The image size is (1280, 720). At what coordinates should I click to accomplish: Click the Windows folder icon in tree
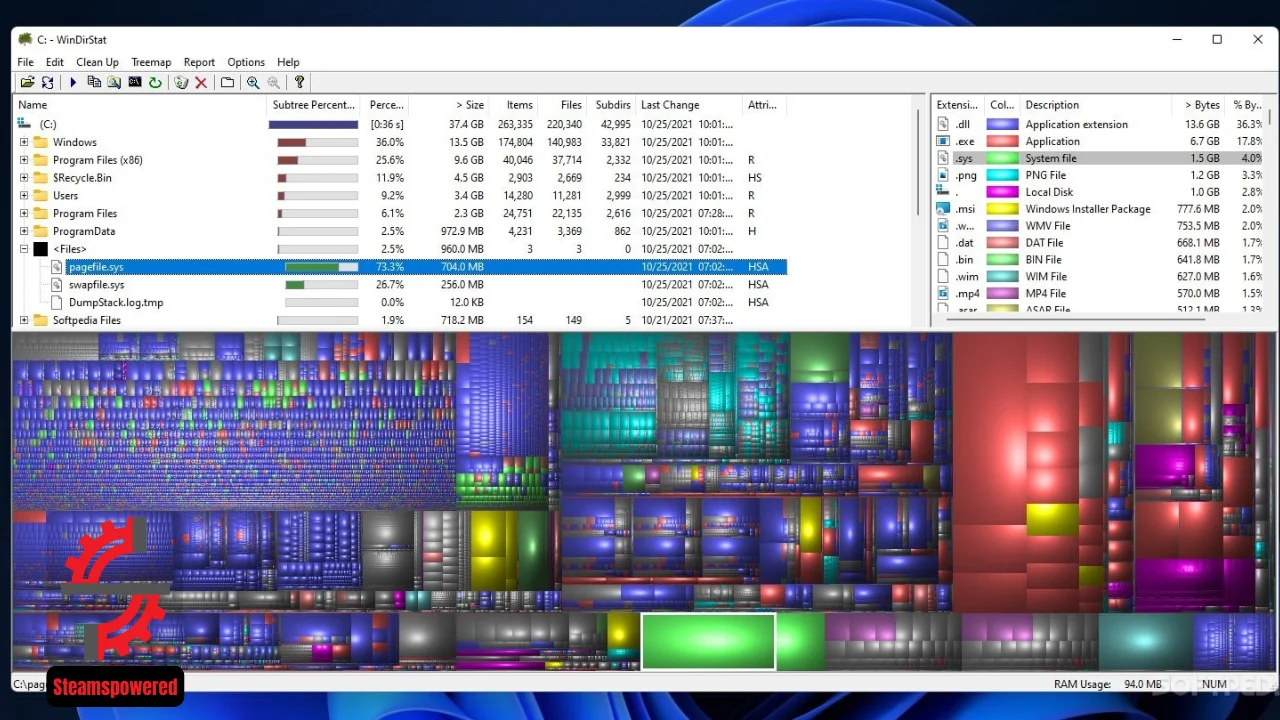coord(40,142)
